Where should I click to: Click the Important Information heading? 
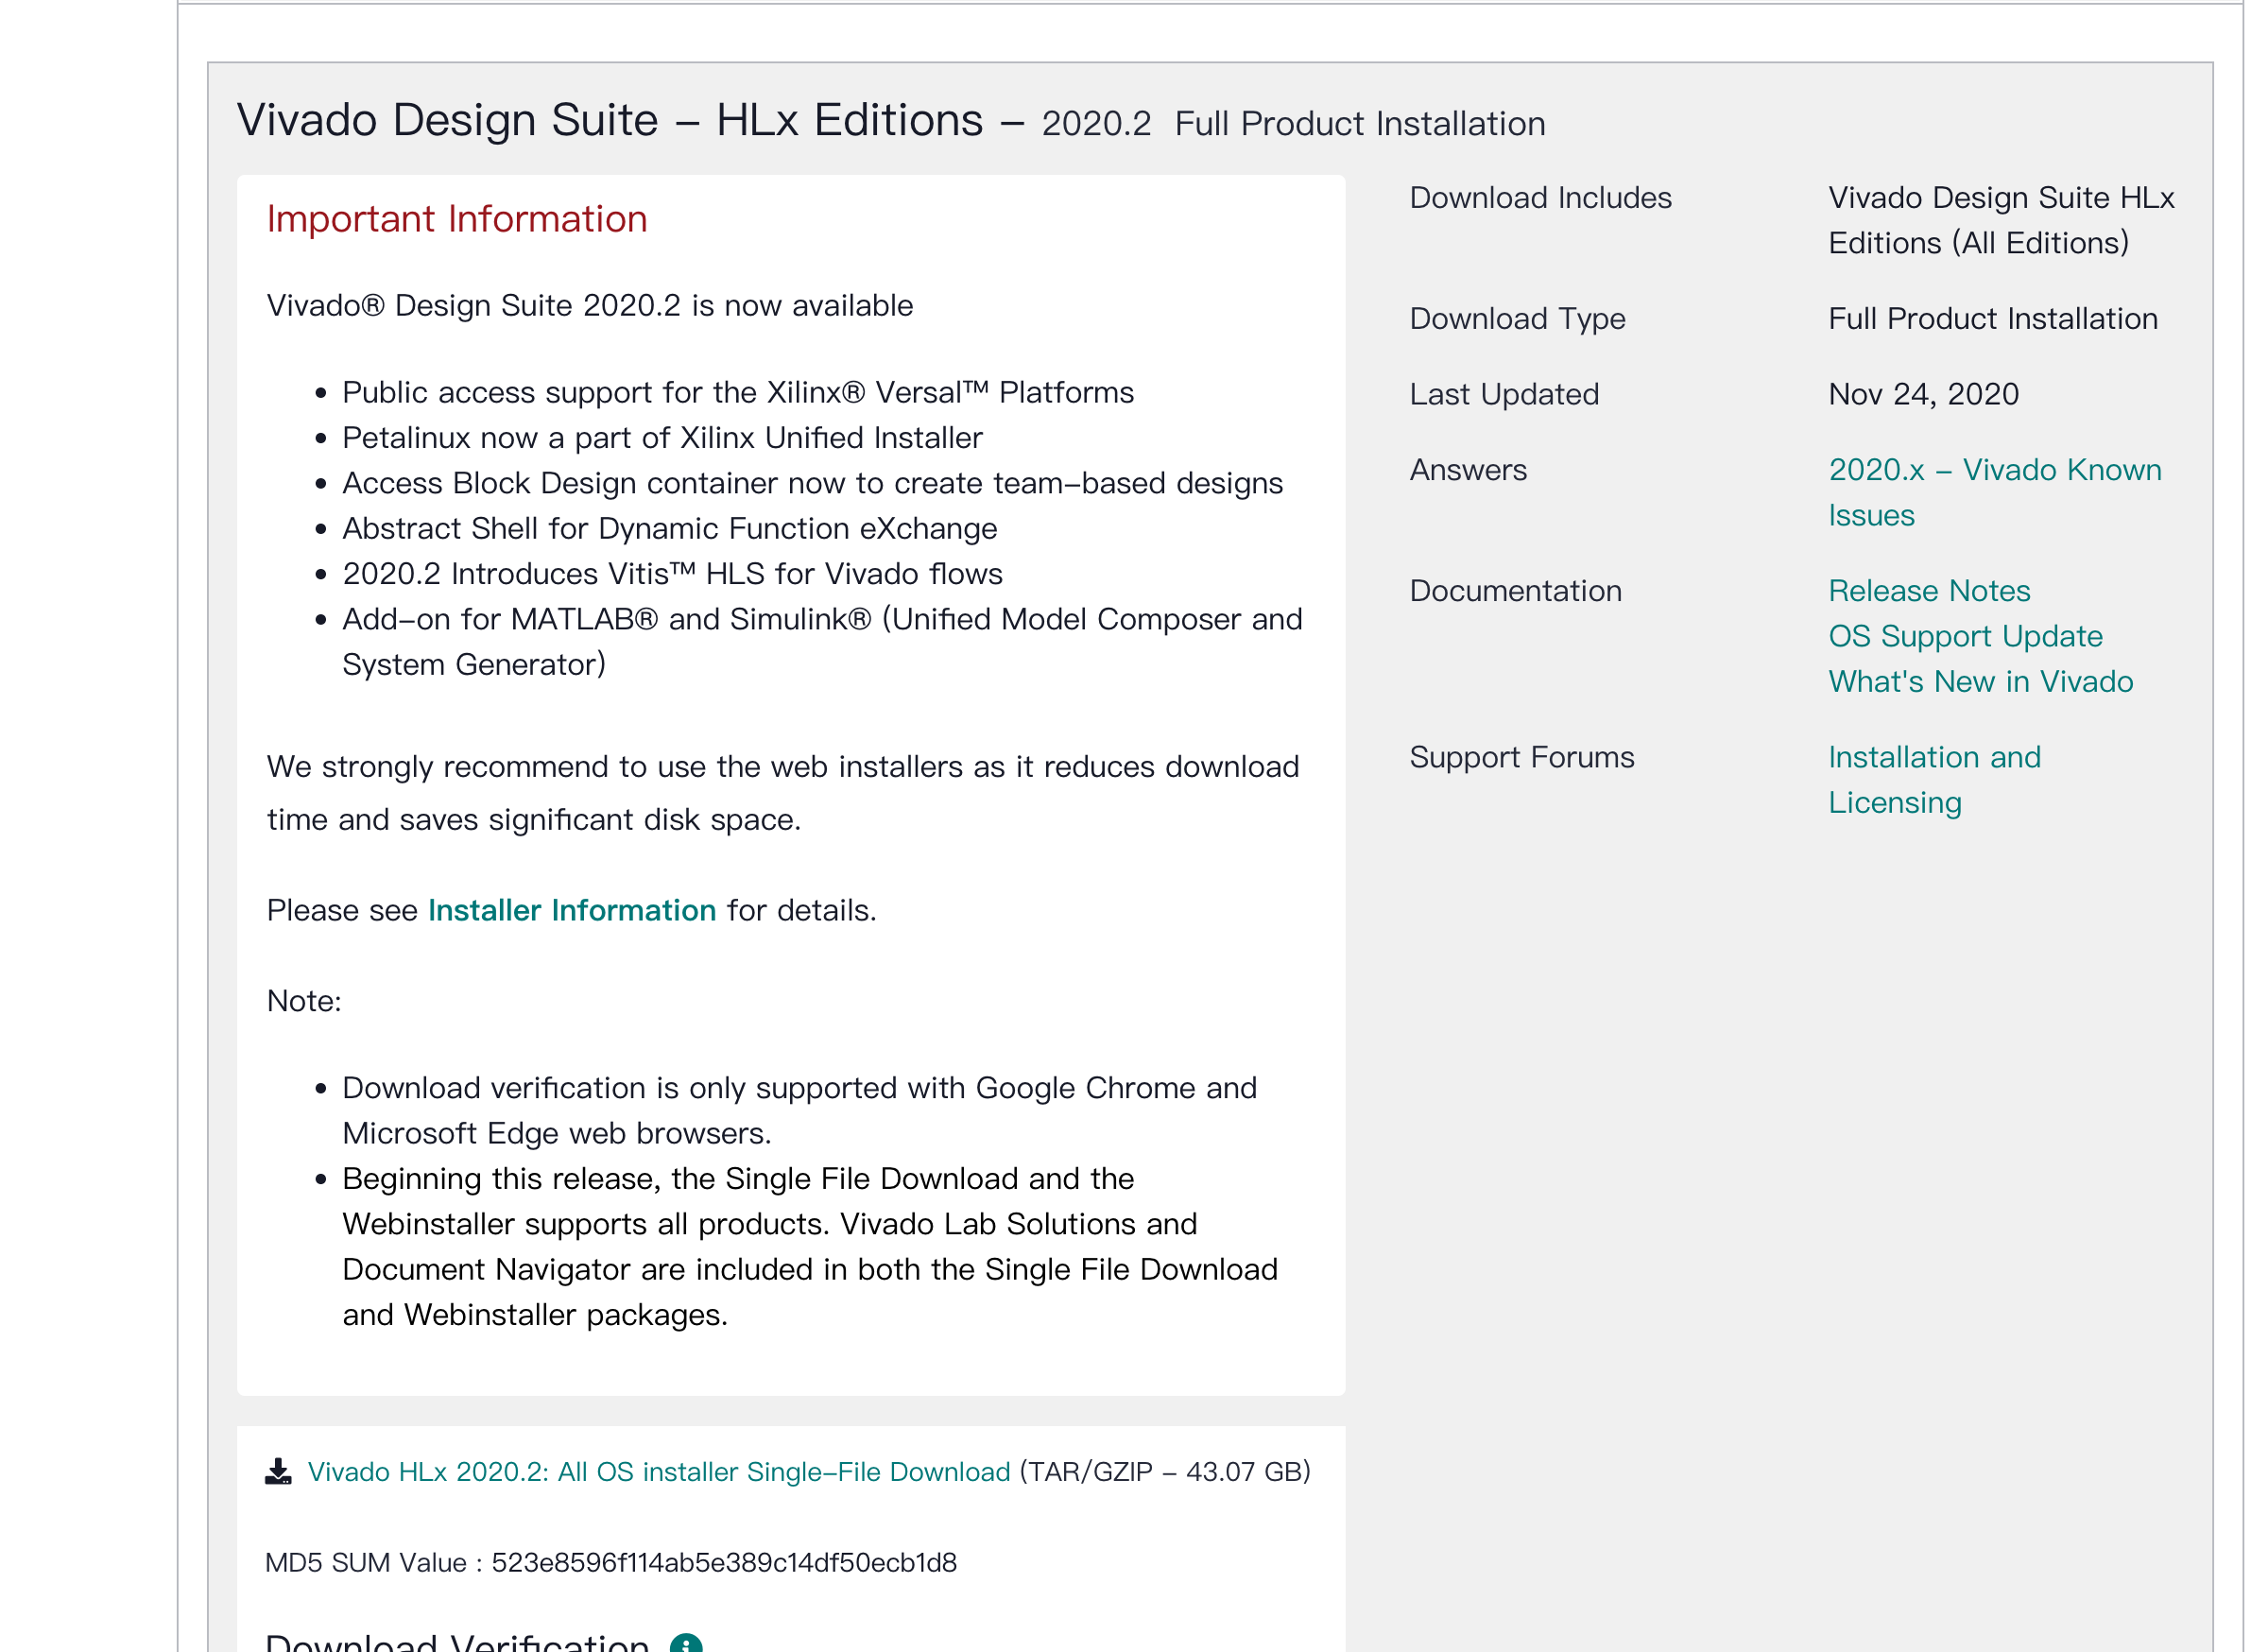(457, 219)
